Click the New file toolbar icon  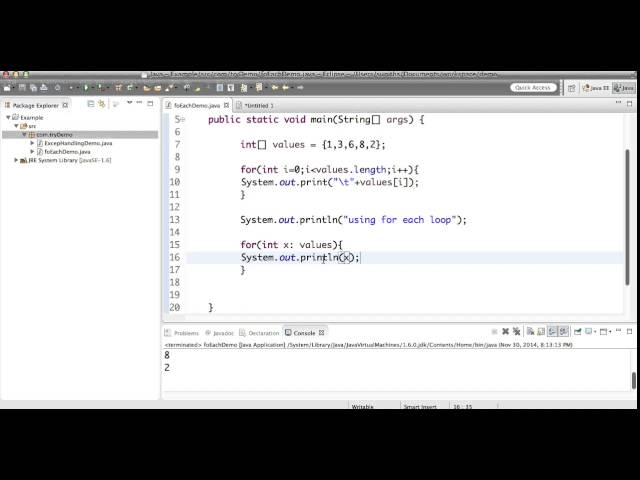point(7,88)
